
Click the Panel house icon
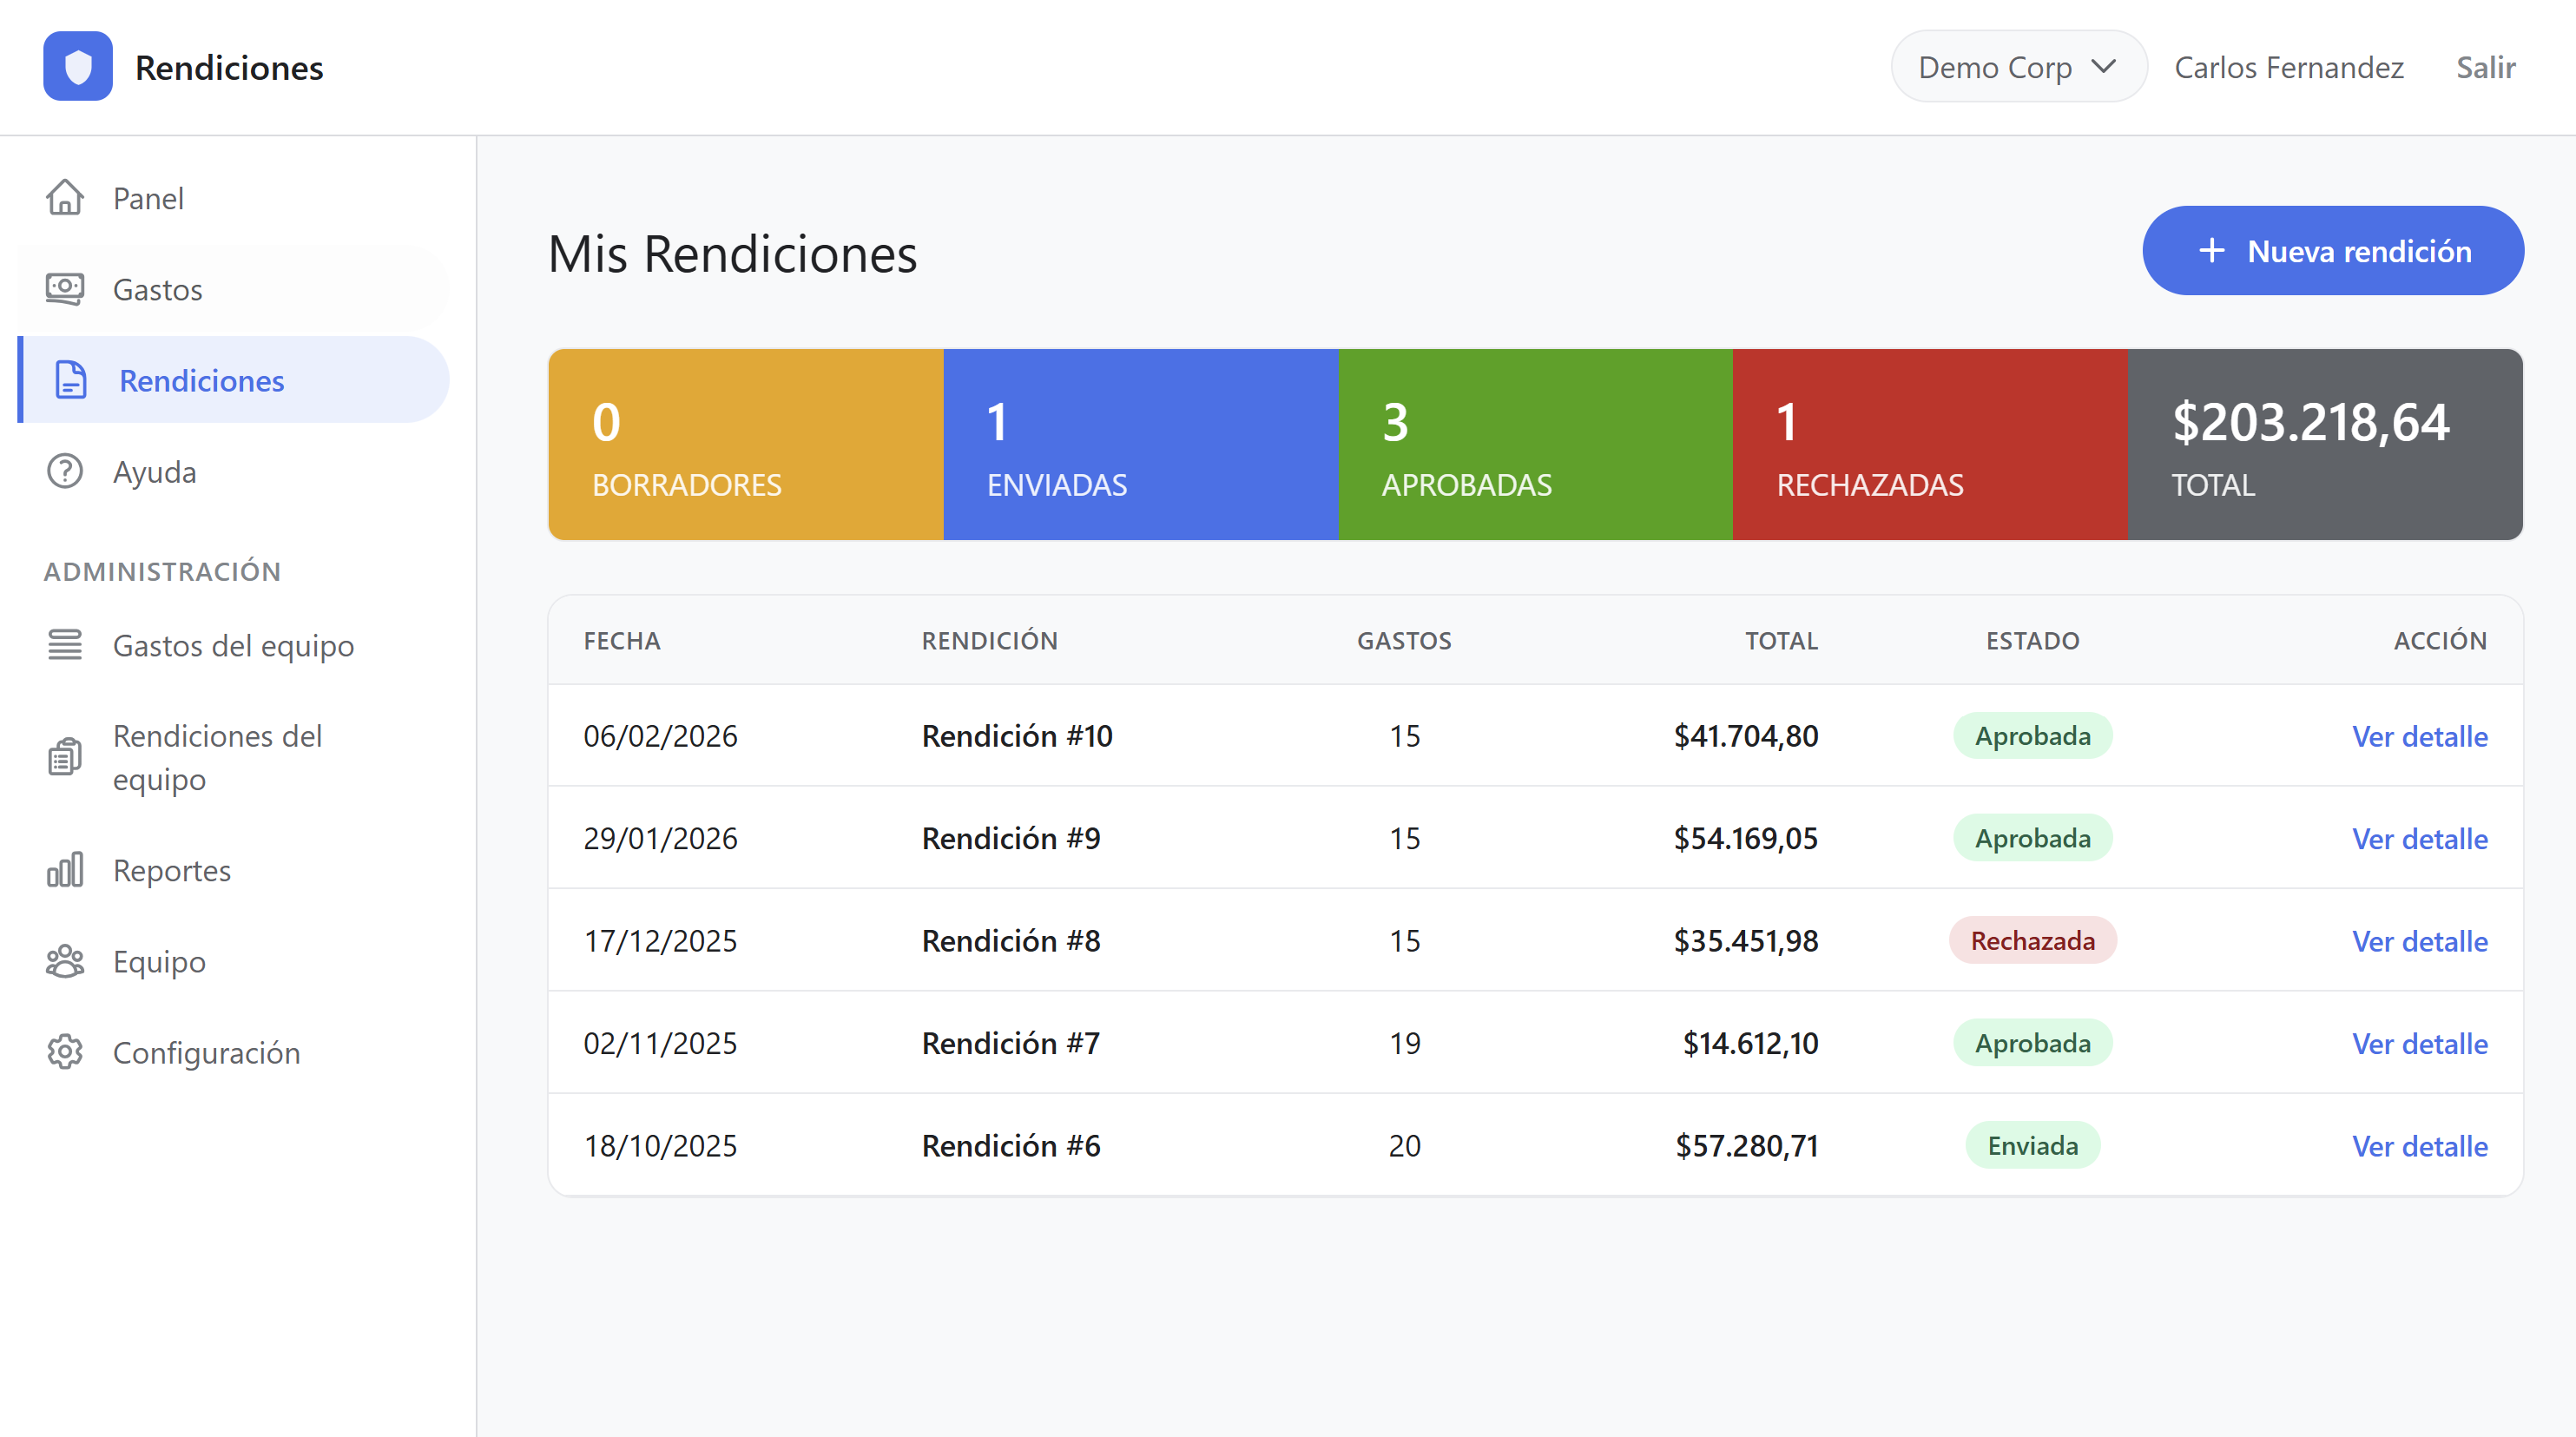65,198
